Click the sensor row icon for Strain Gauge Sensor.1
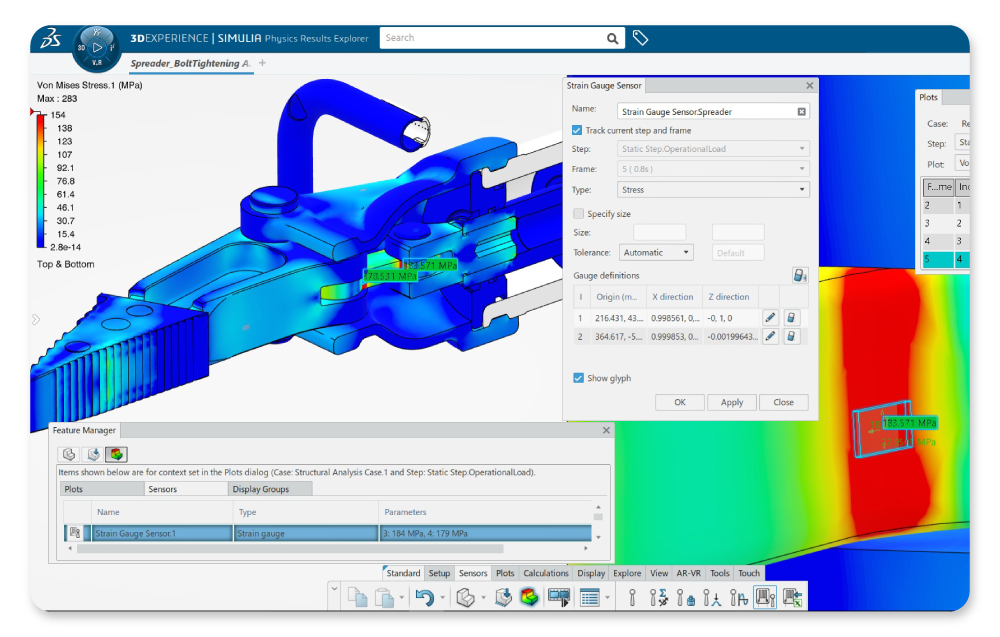This screenshot has height=637, width=1000. (x=75, y=533)
